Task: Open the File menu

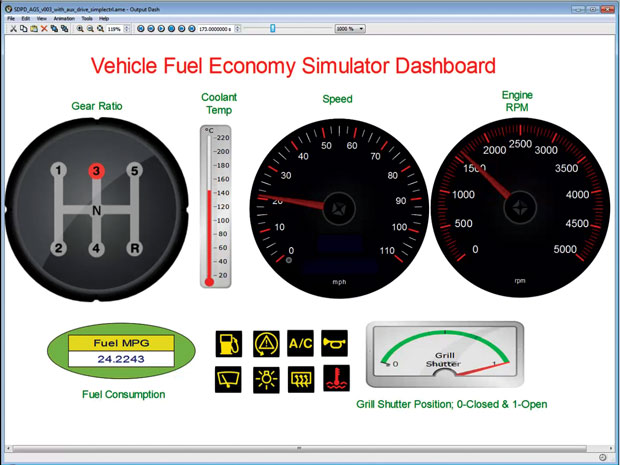Action: 11,19
